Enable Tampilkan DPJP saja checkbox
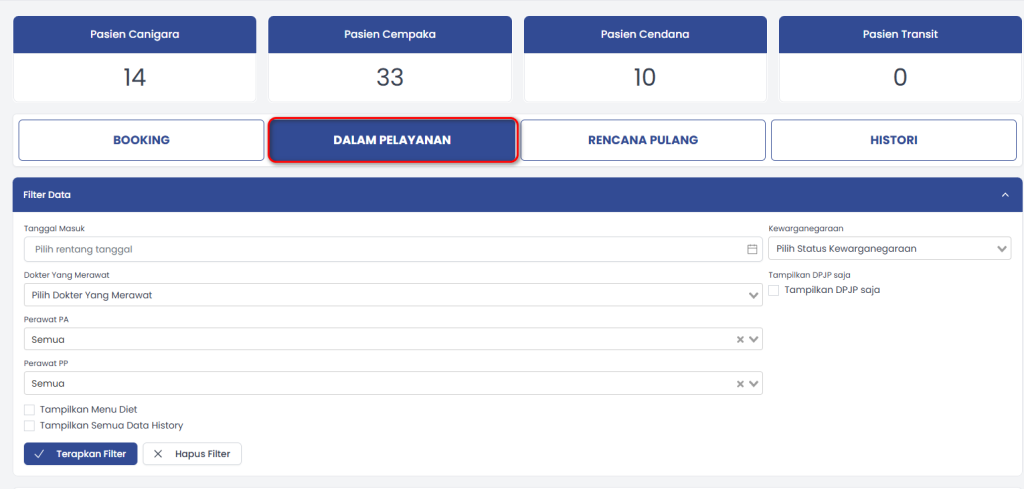The image size is (1024, 489). [x=774, y=290]
